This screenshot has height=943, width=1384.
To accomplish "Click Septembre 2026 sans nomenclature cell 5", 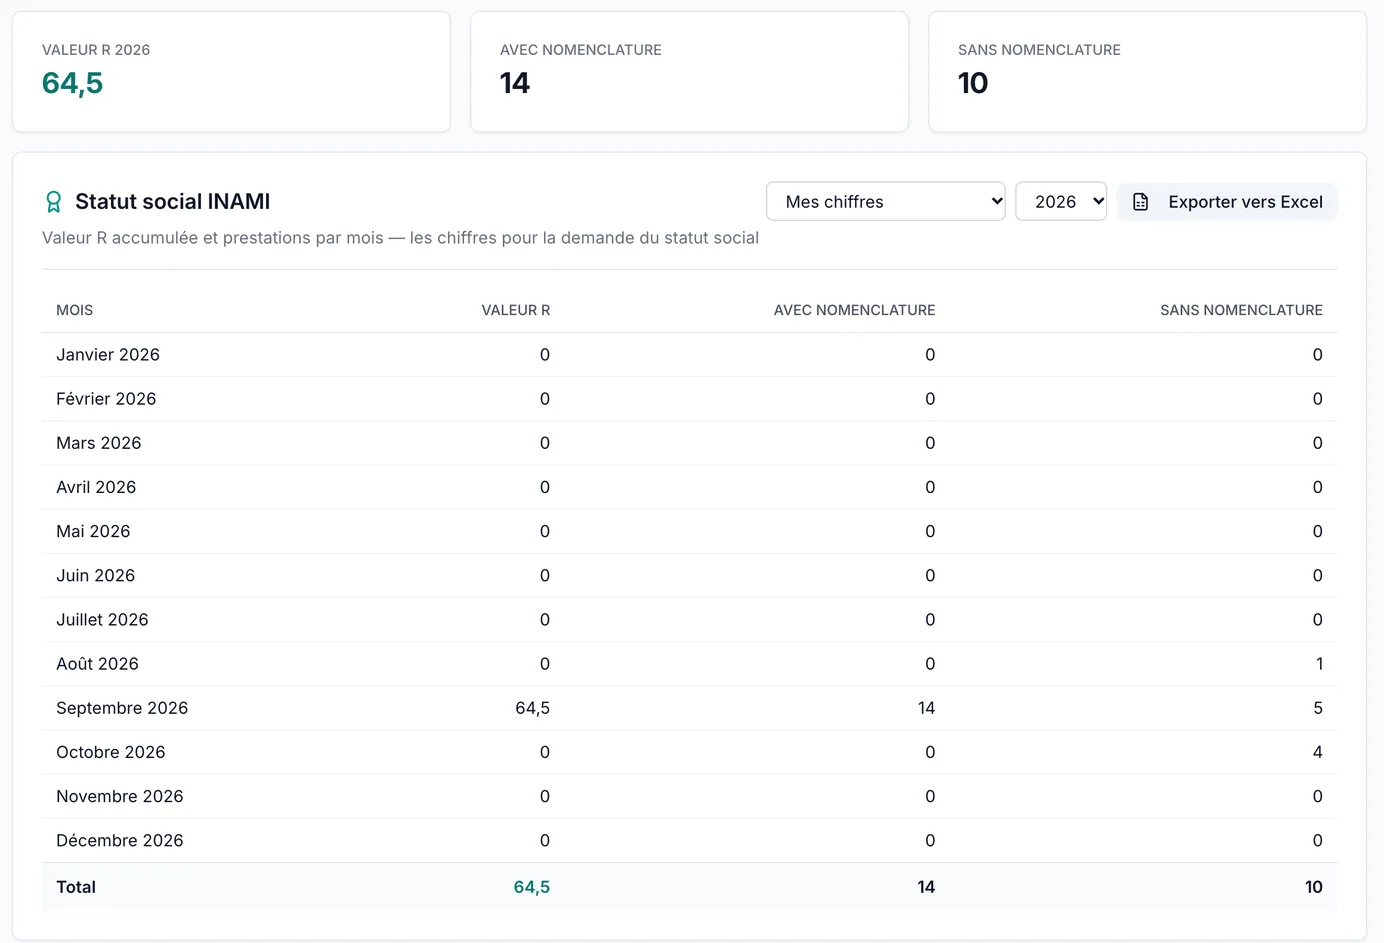I will [1318, 708].
